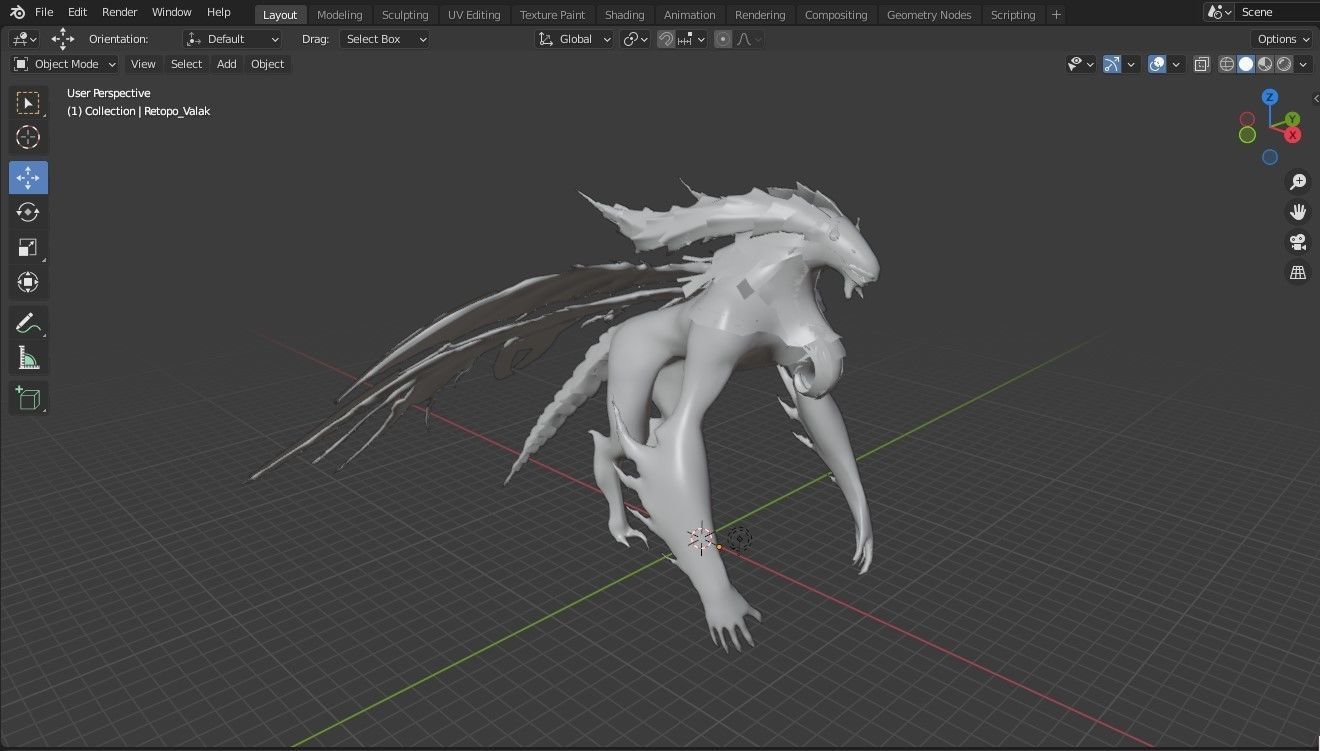Align view to the green Y axis
Image resolution: width=1320 pixels, height=751 pixels.
pyautogui.click(x=1293, y=119)
